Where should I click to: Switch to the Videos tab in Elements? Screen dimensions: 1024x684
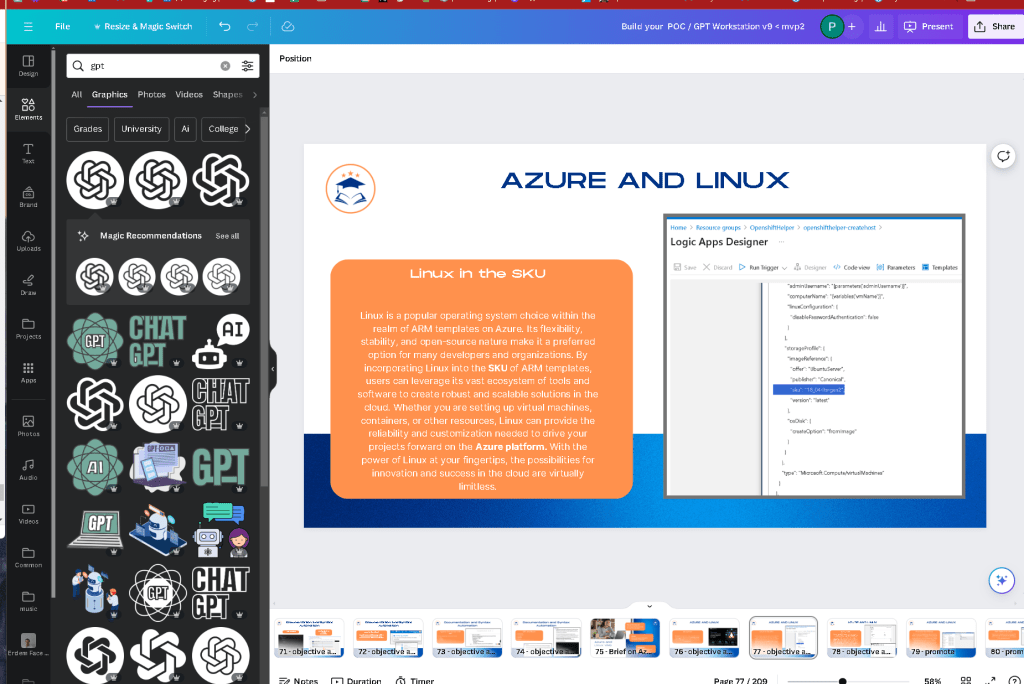[x=189, y=95]
